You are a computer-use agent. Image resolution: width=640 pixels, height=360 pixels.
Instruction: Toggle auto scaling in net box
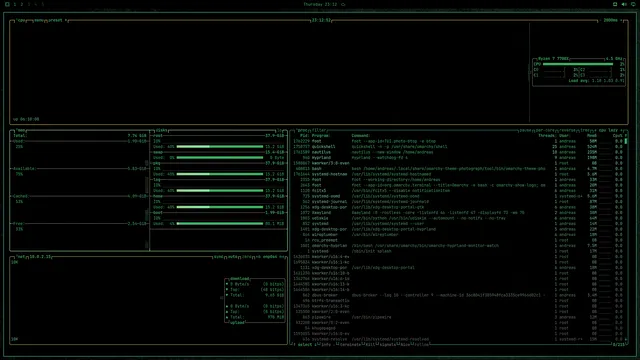[x=233, y=257]
